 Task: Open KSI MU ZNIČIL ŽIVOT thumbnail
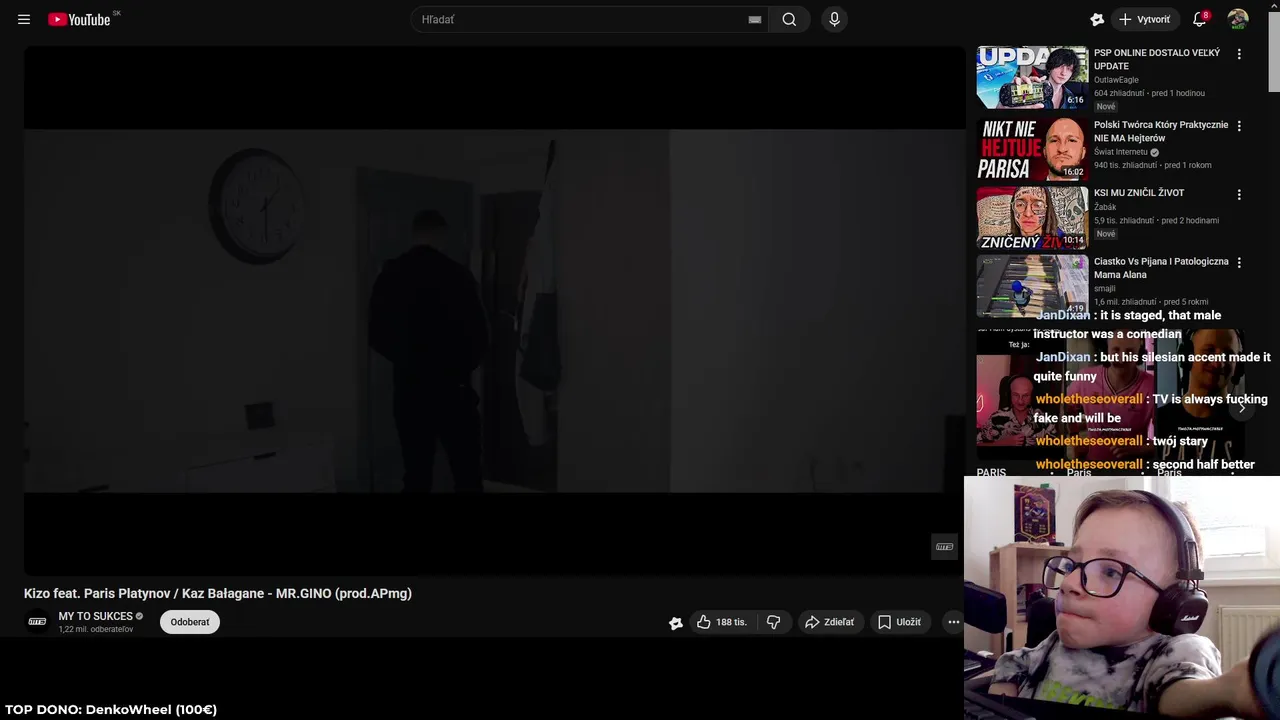(x=1032, y=217)
